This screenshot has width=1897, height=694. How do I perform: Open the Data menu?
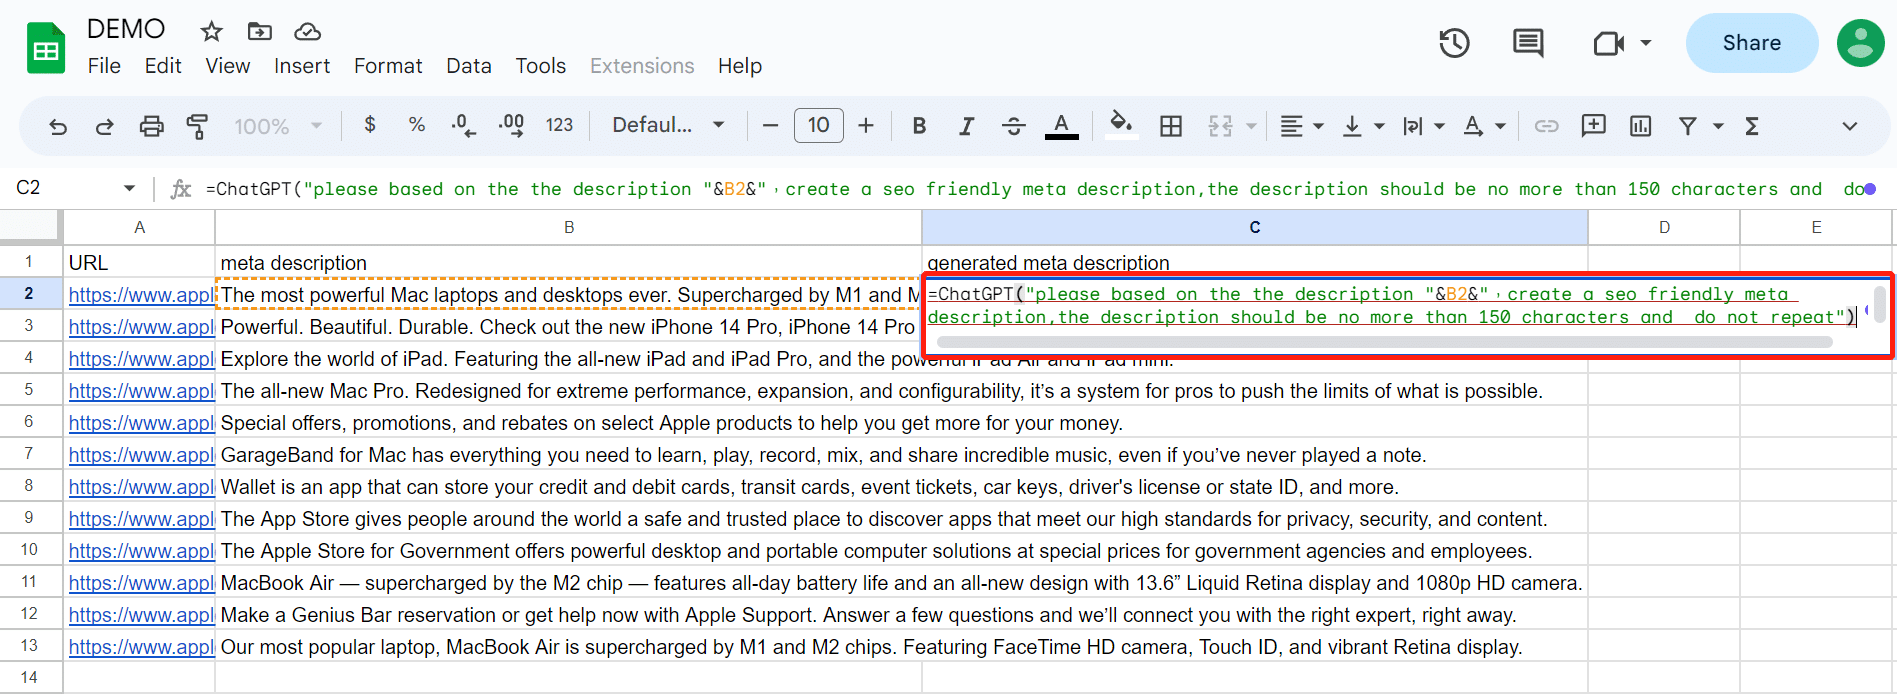click(468, 66)
